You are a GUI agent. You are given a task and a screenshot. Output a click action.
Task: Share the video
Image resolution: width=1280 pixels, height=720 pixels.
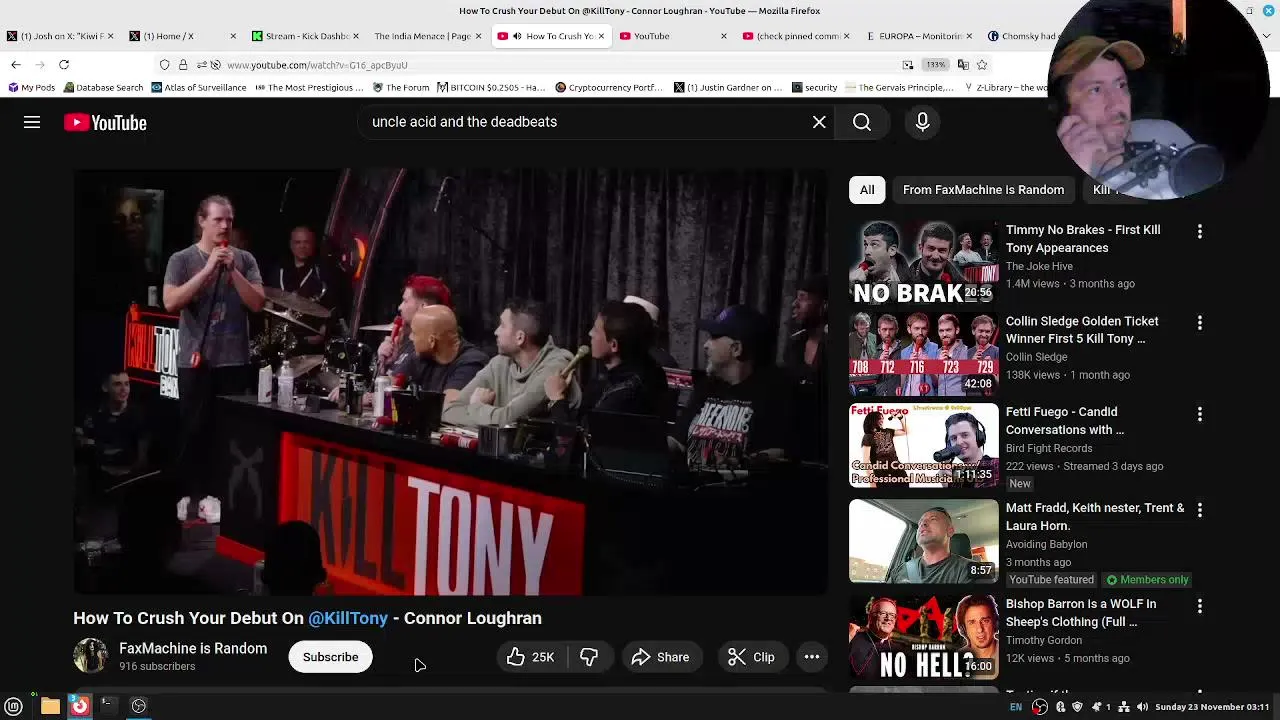tap(660, 657)
